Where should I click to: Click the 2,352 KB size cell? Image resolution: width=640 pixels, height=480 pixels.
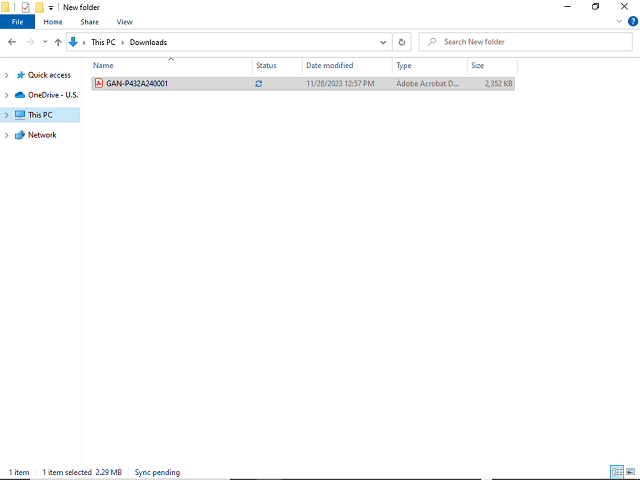tap(498, 84)
